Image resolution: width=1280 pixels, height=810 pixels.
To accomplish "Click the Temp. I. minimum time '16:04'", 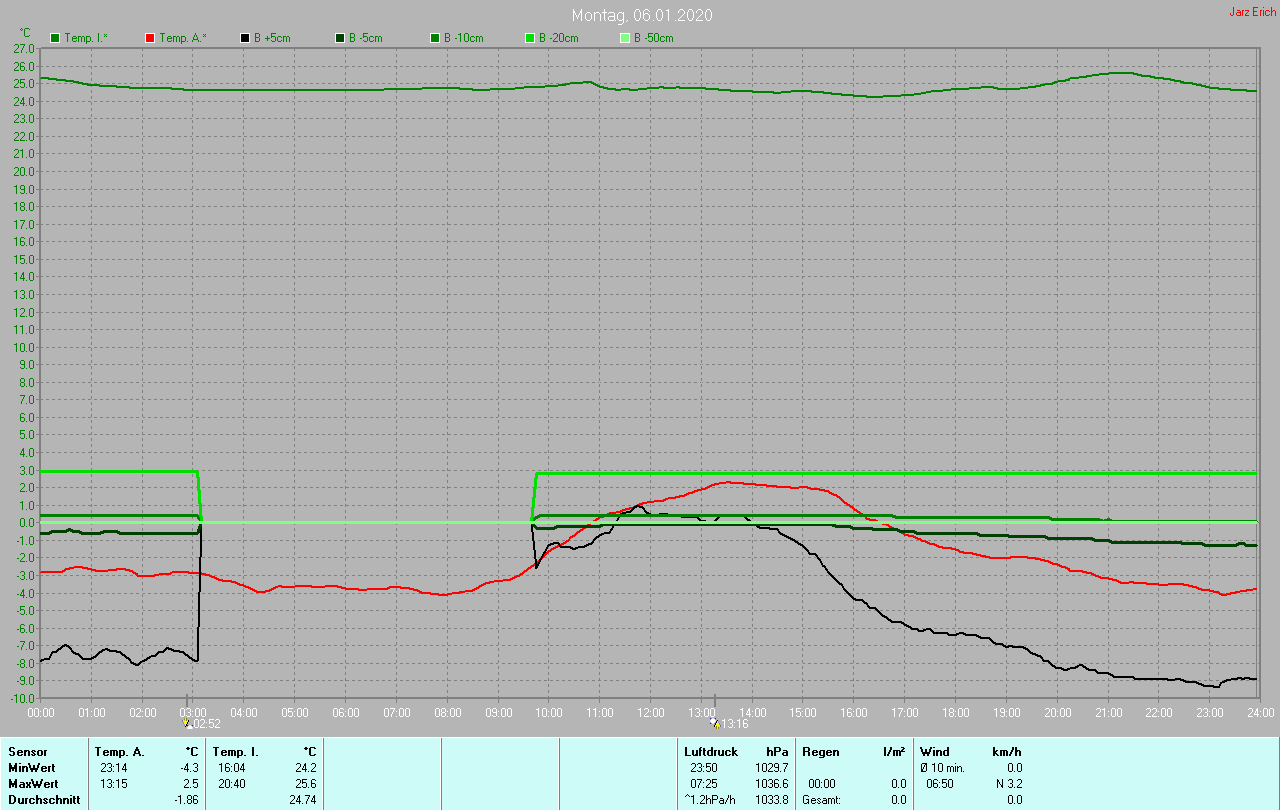I will pos(232,767).
